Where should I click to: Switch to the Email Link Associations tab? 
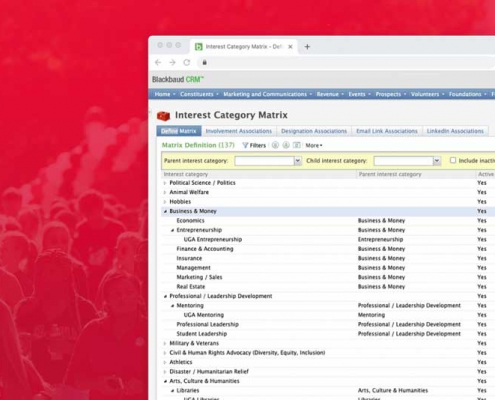click(x=387, y=131)
